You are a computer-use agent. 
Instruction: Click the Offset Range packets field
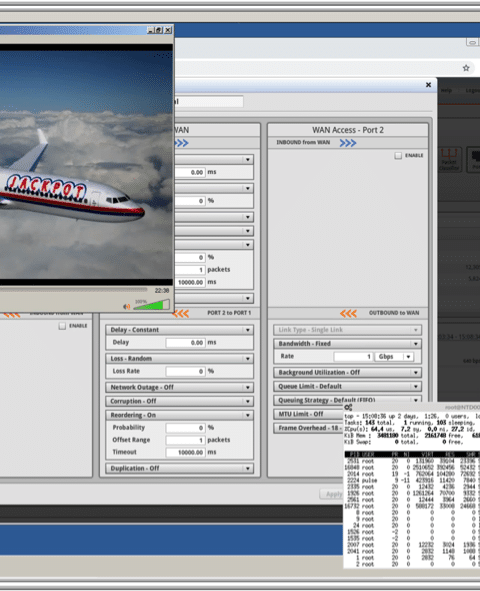tap(185, 440)
